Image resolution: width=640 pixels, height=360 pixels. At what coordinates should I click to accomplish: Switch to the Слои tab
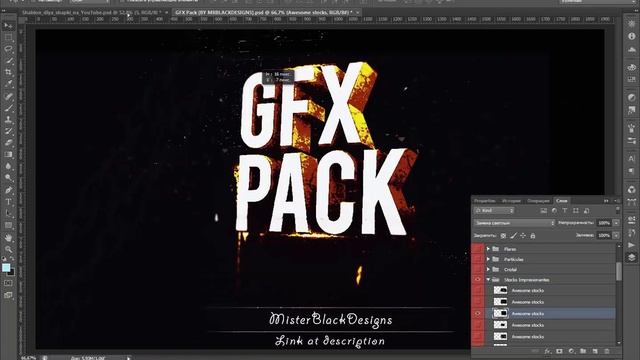562,201
